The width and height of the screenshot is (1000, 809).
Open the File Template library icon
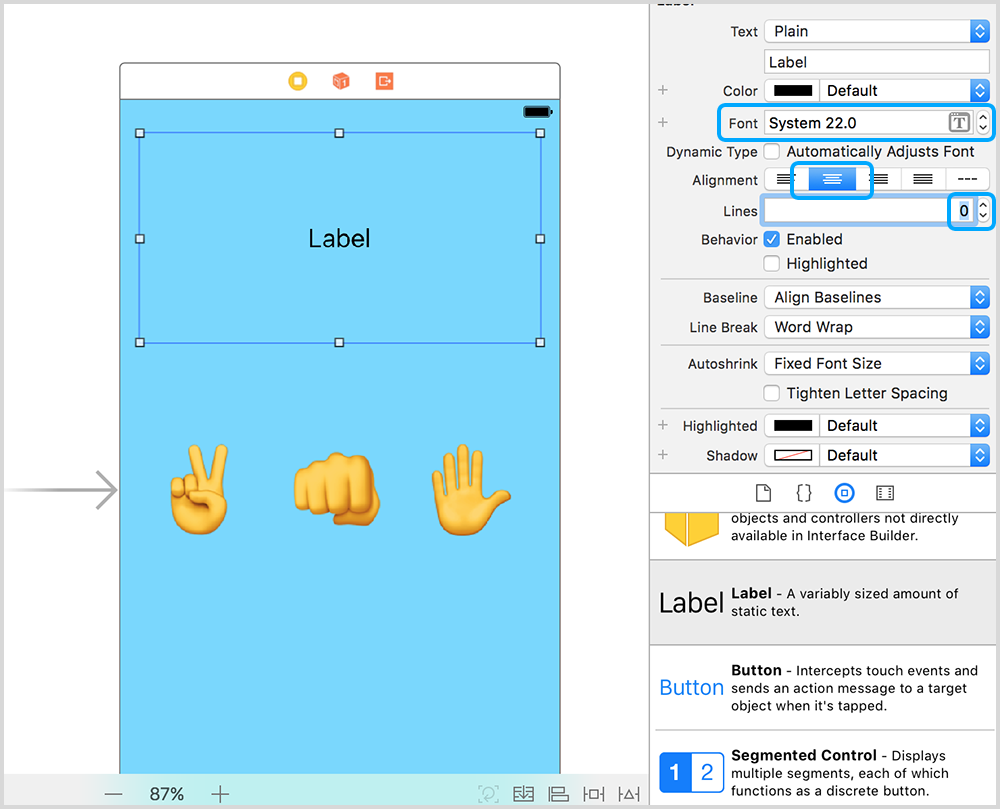pos(763,493)
